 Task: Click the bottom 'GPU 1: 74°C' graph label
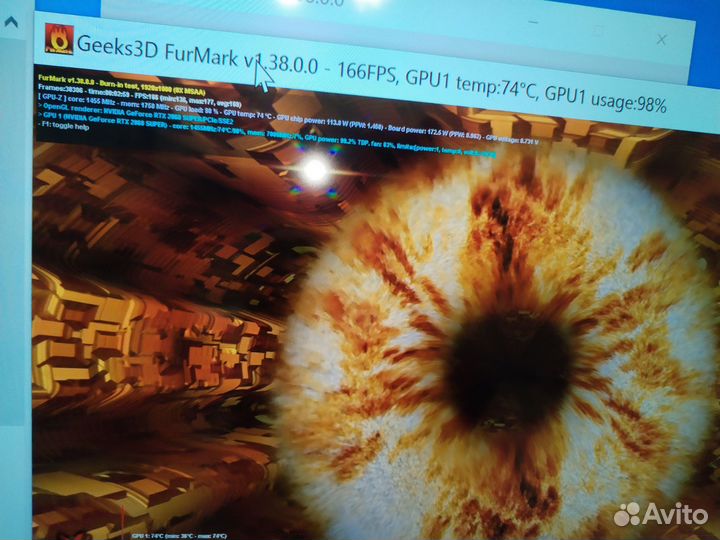coord(179,535)
